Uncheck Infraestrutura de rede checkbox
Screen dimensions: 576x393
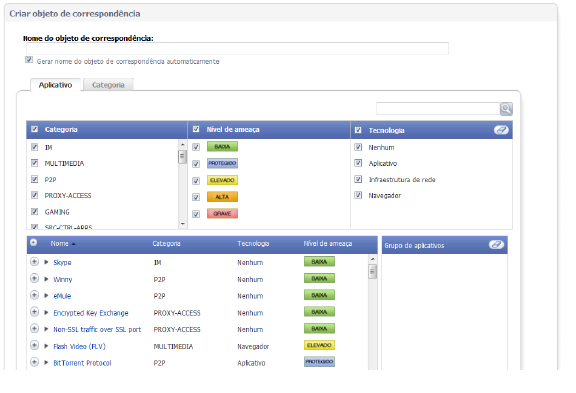click(x=358, y=179)
